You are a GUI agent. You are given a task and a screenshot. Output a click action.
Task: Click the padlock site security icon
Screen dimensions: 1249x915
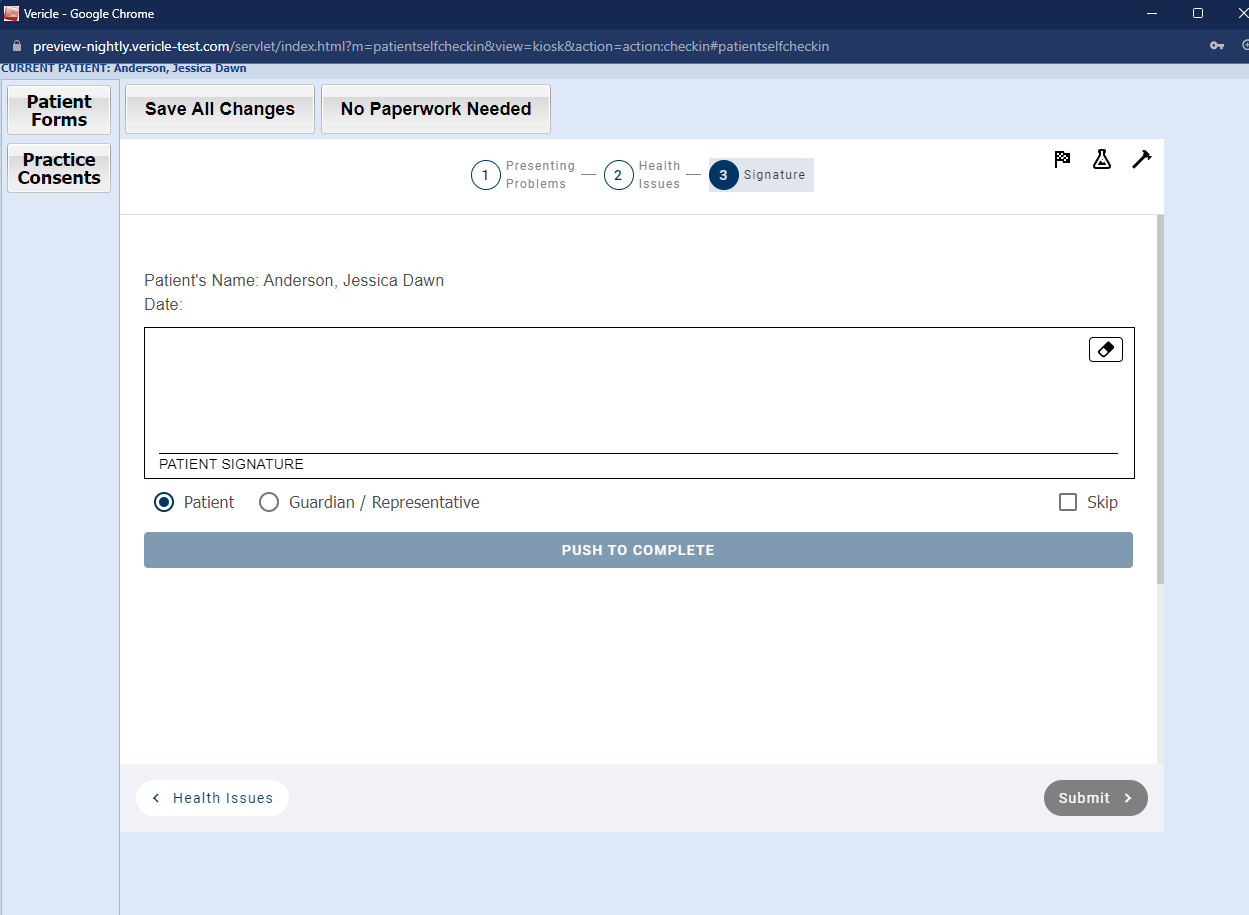coord(16,46)
